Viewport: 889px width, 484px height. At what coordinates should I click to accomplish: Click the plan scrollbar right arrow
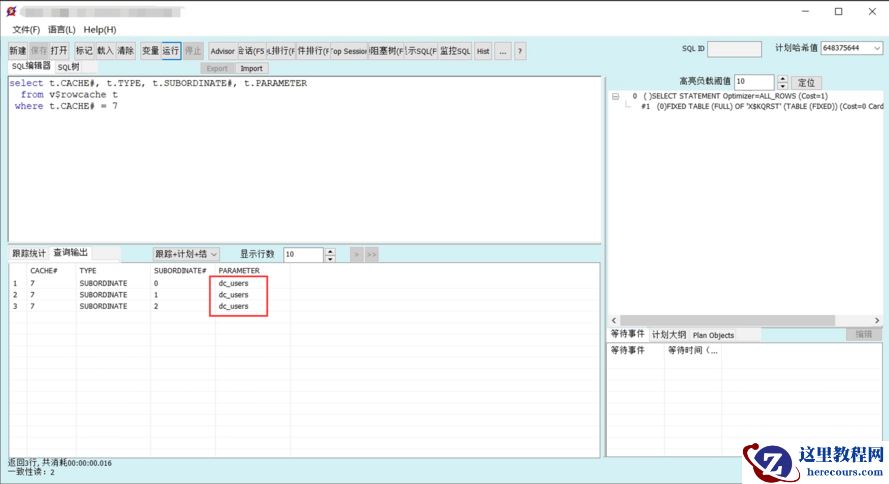click(877, 320)
